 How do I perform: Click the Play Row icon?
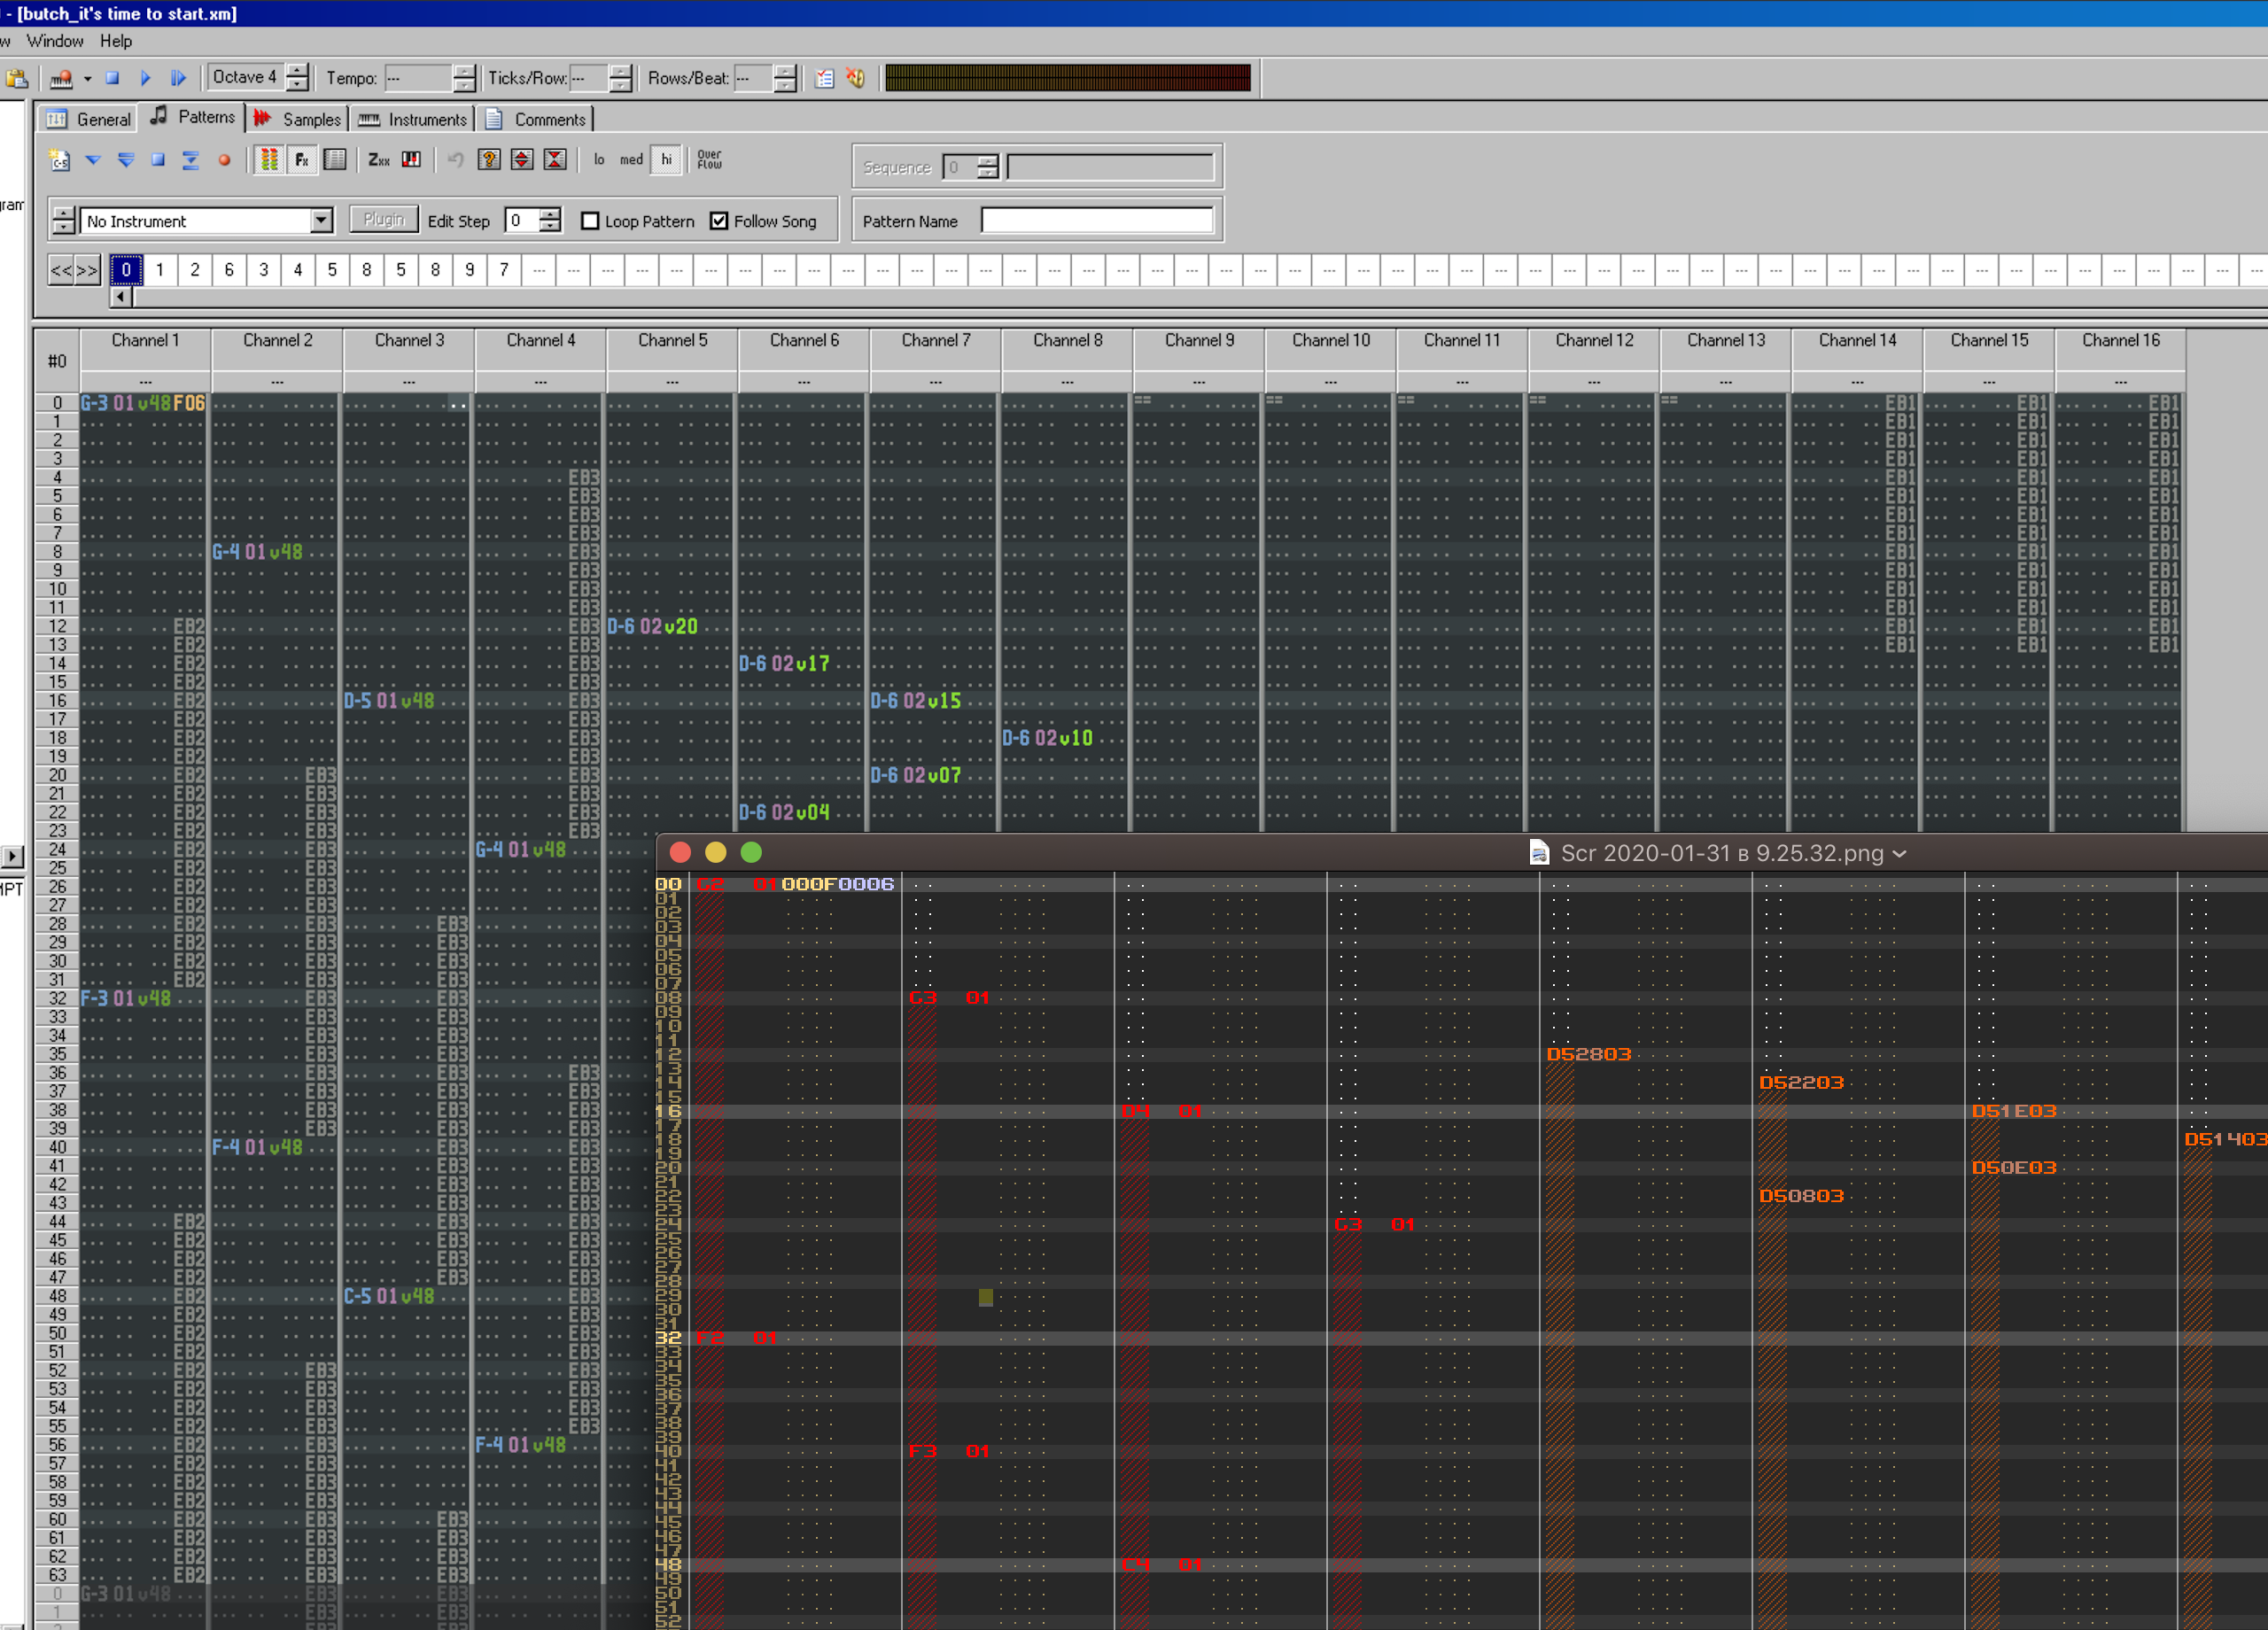coord(190,160)
